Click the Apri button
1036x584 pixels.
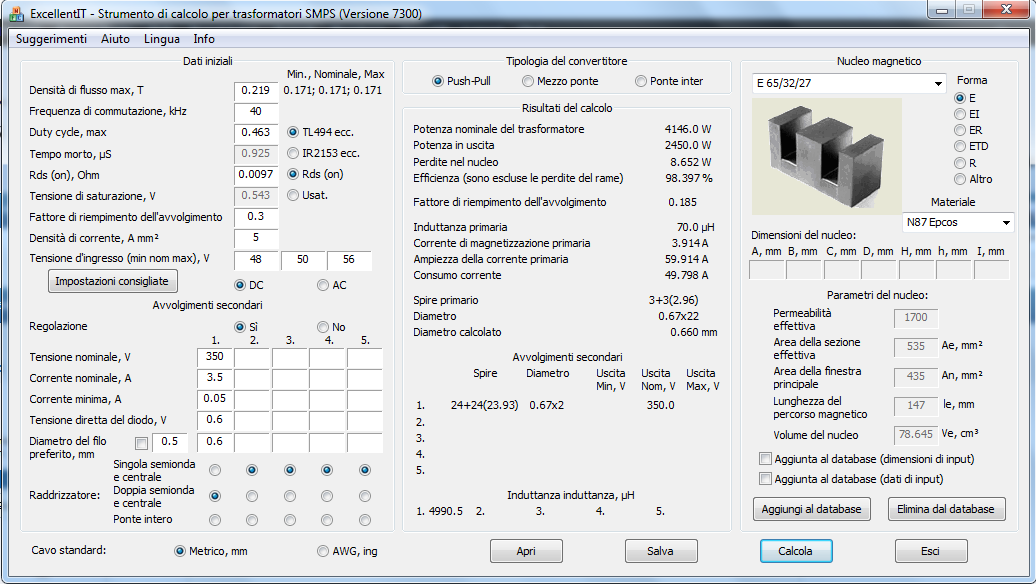(x=526, y=551)
